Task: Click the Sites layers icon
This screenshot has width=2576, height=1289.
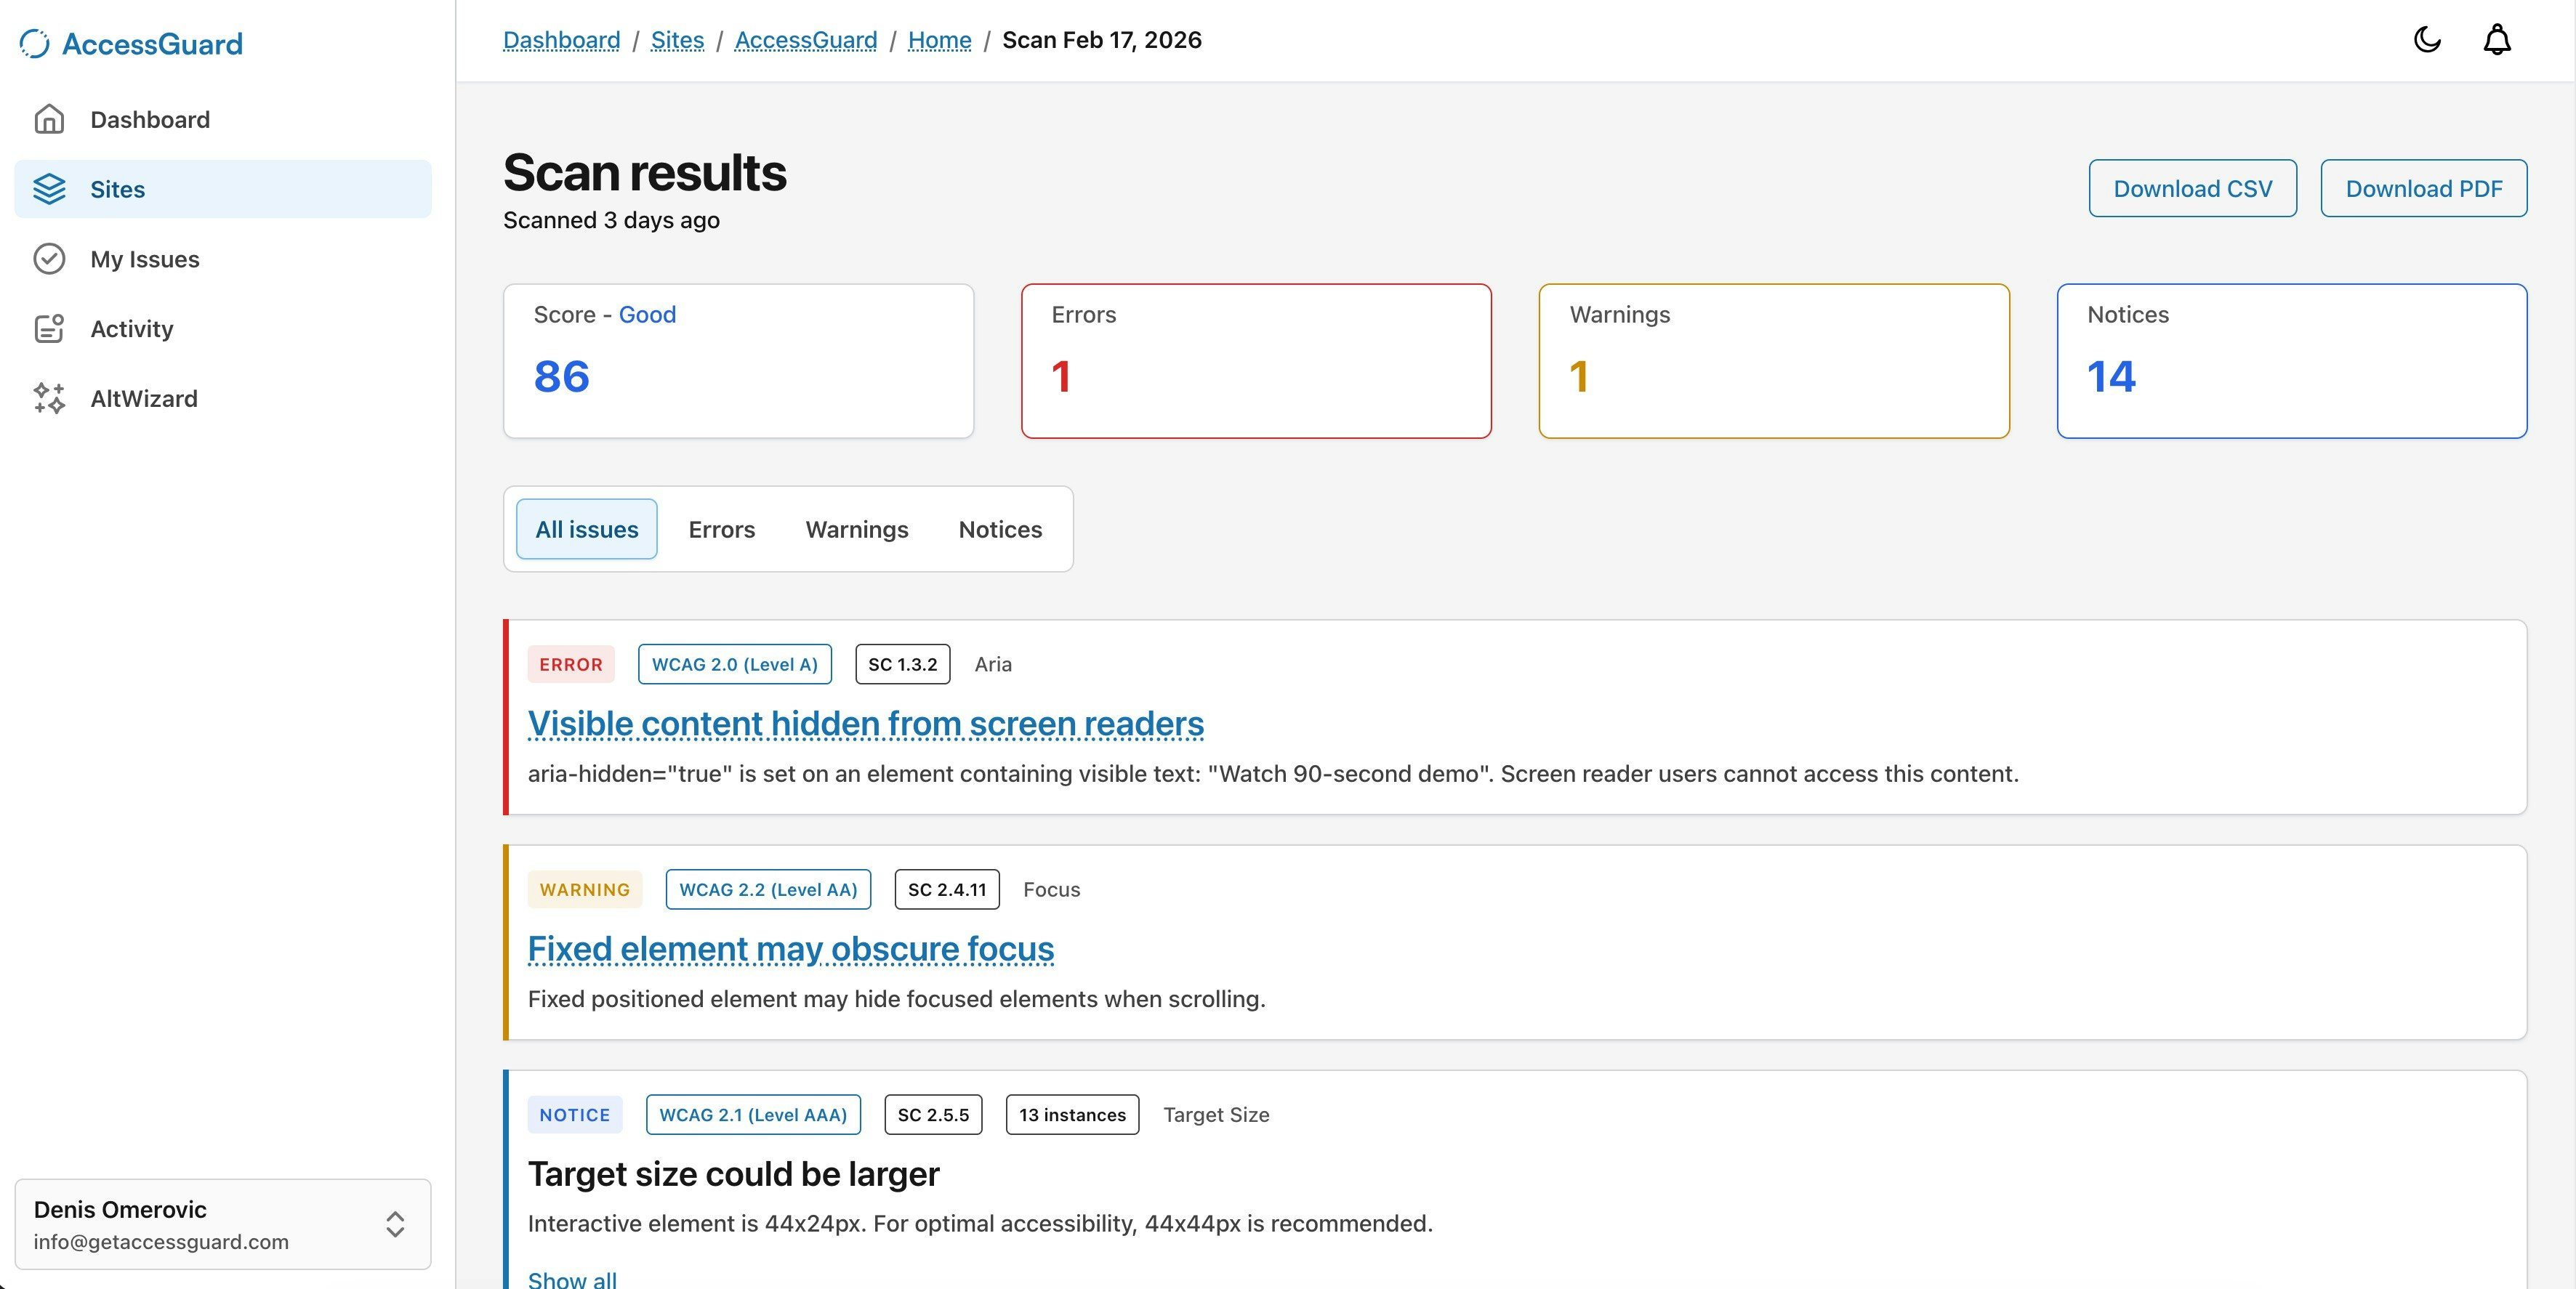Action: coord(49,189)
